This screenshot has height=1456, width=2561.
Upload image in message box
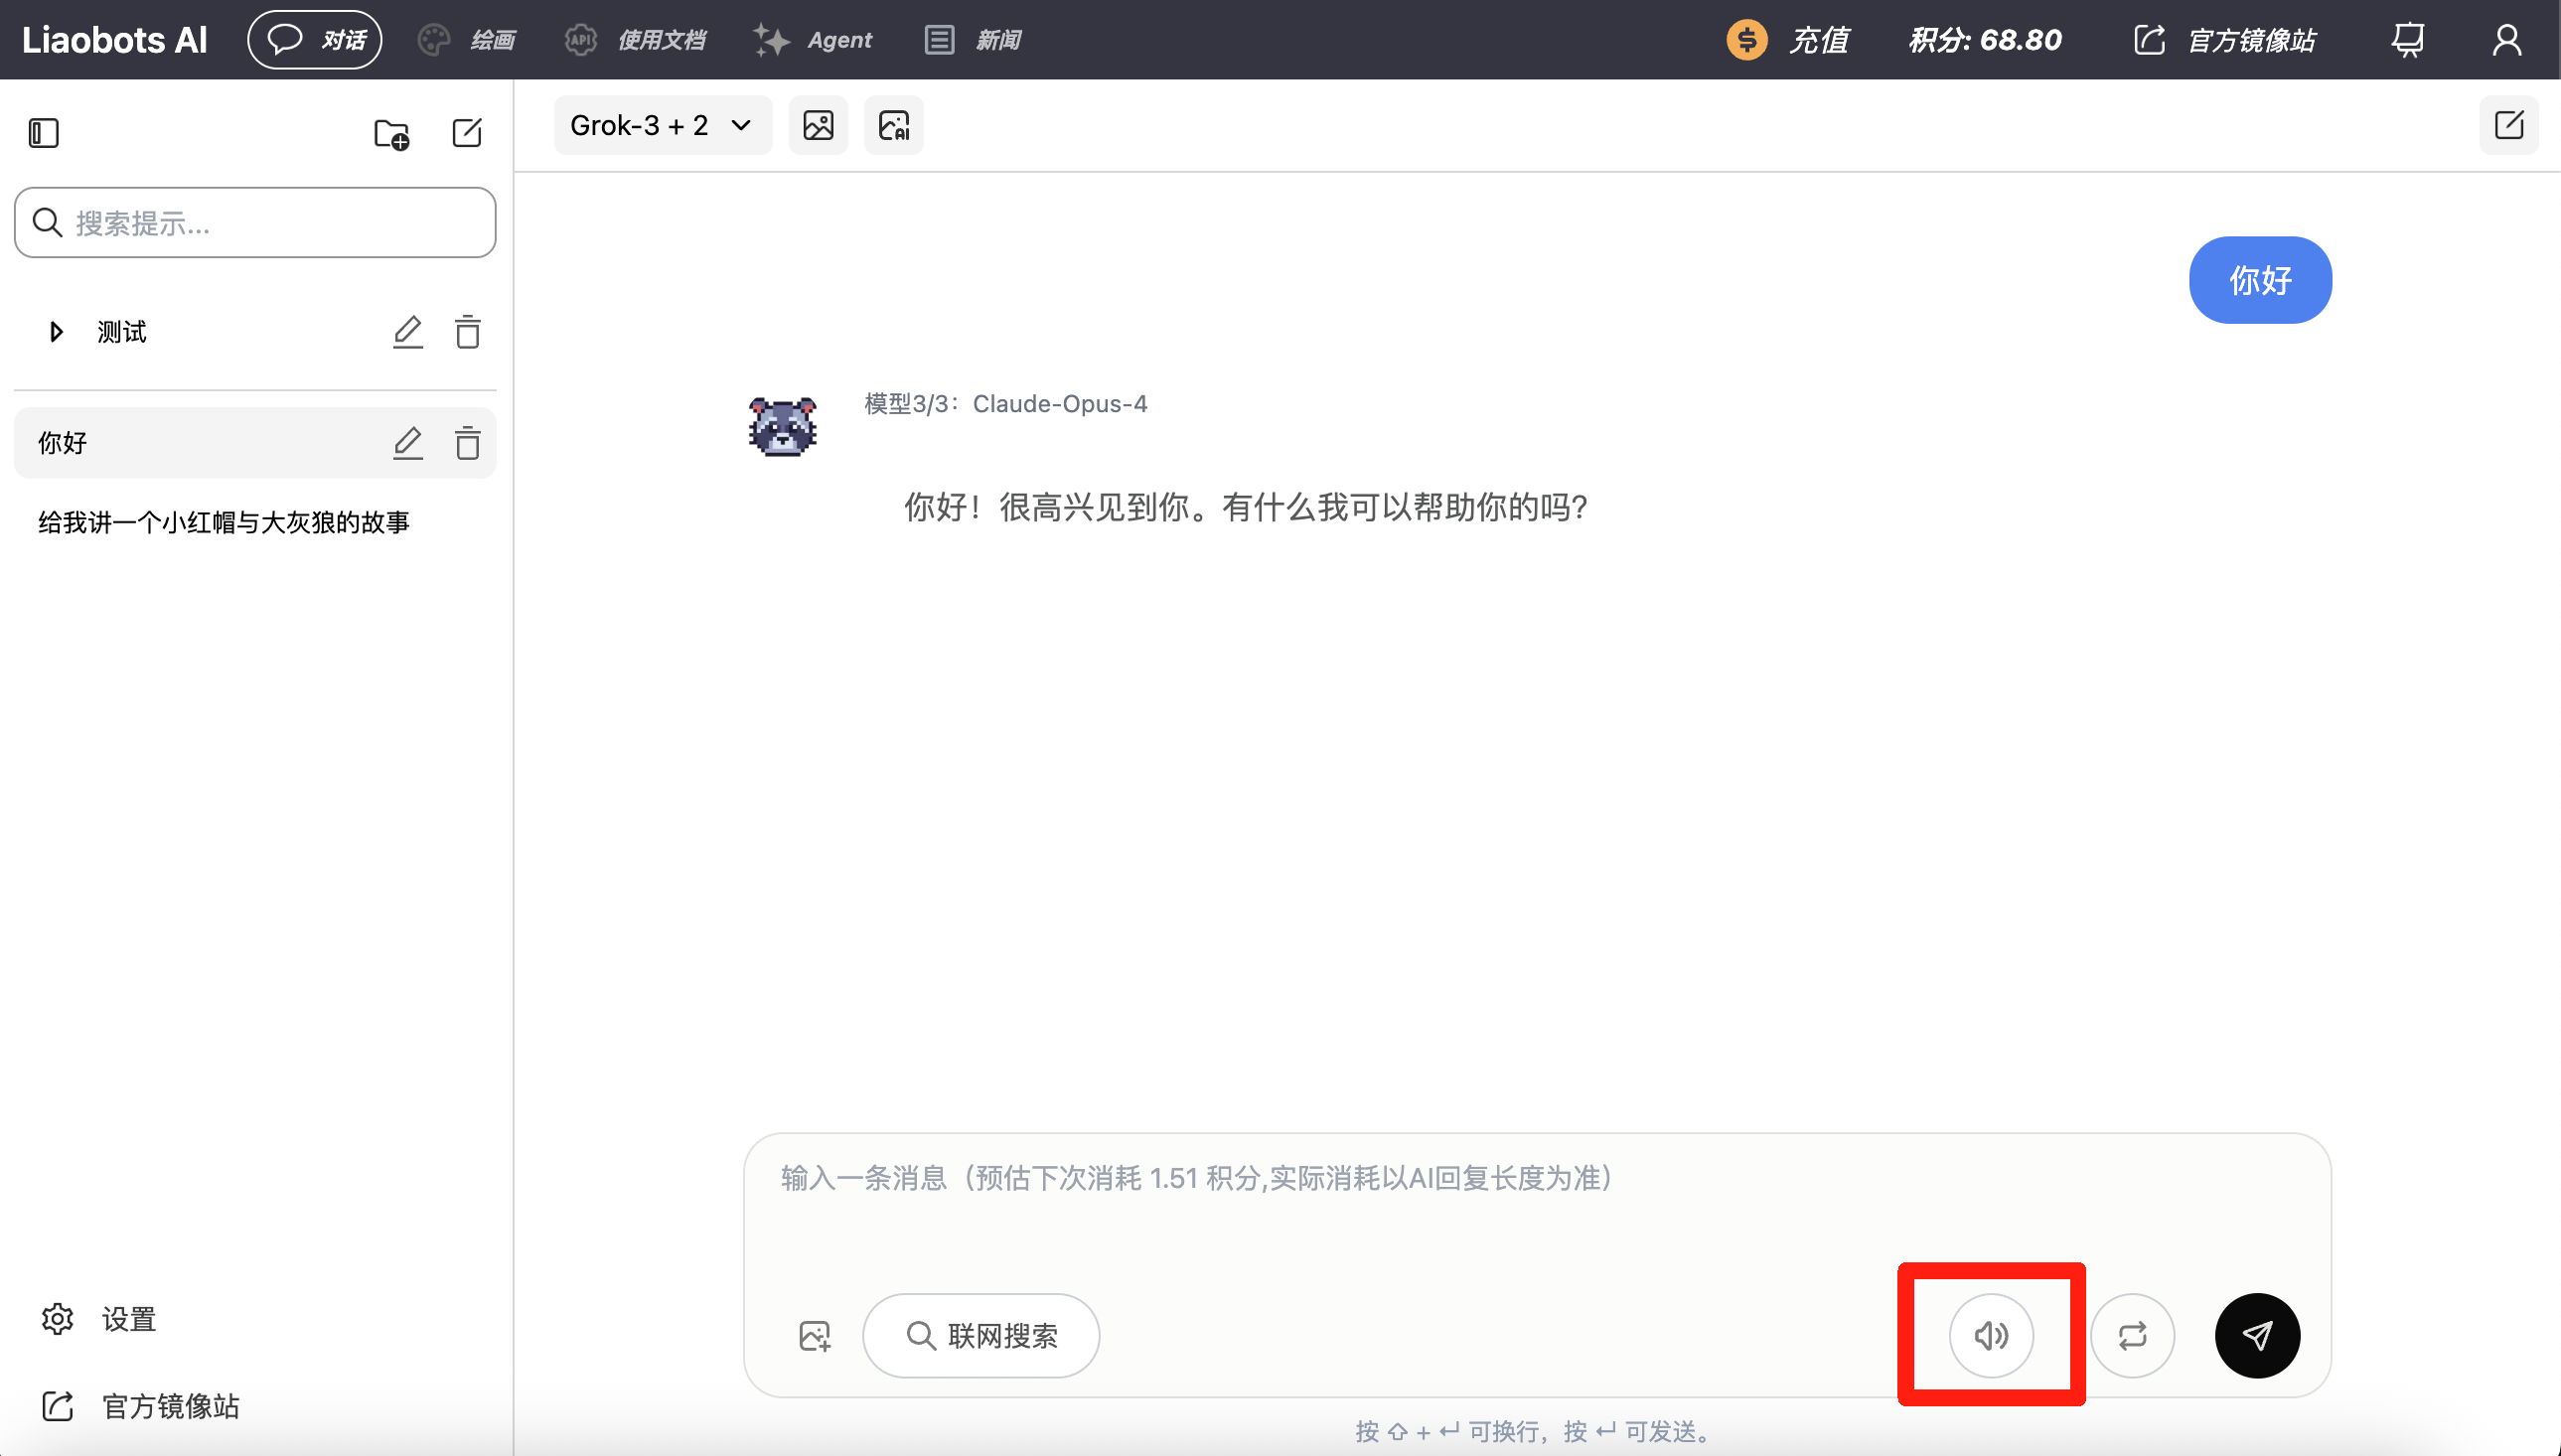pos(815,1336)
